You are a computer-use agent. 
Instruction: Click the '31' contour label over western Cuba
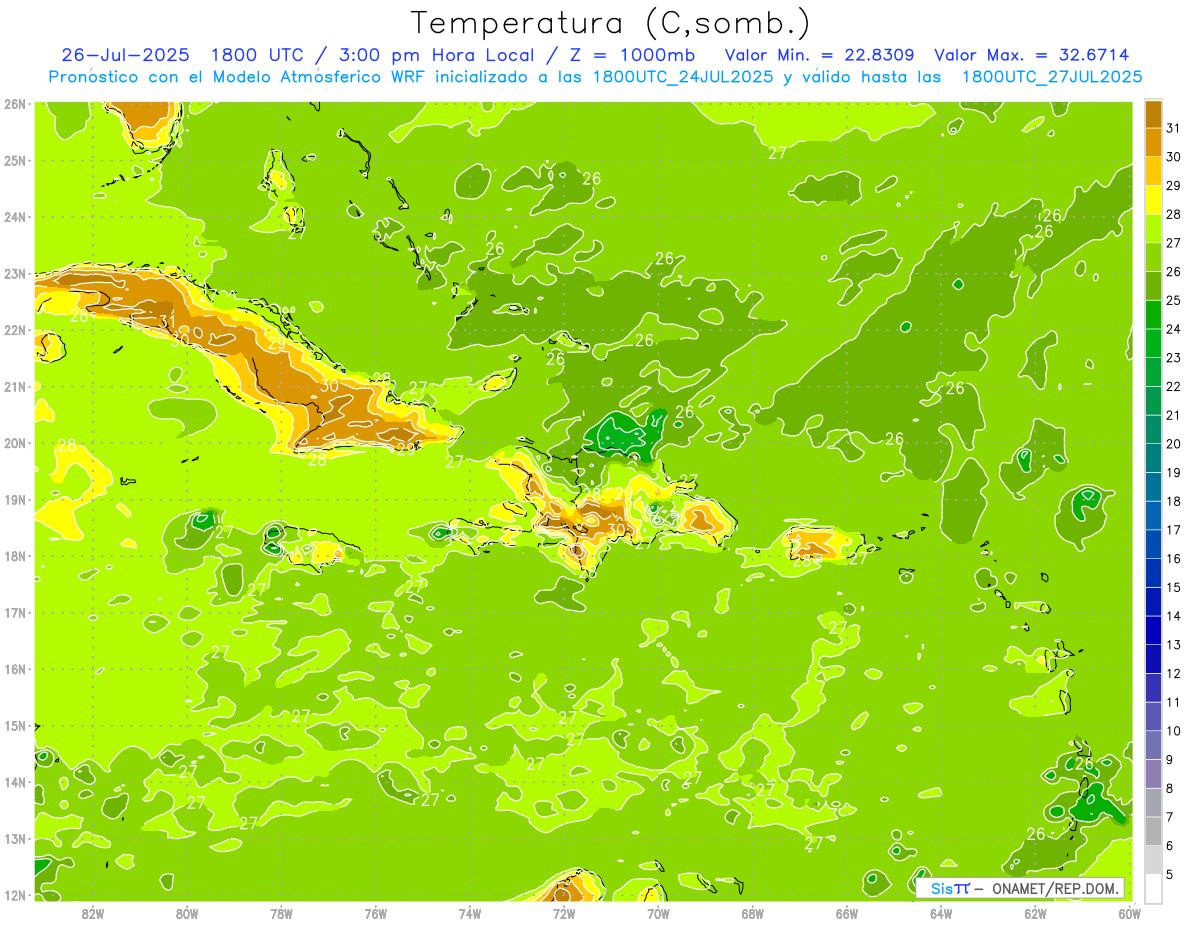168,322
